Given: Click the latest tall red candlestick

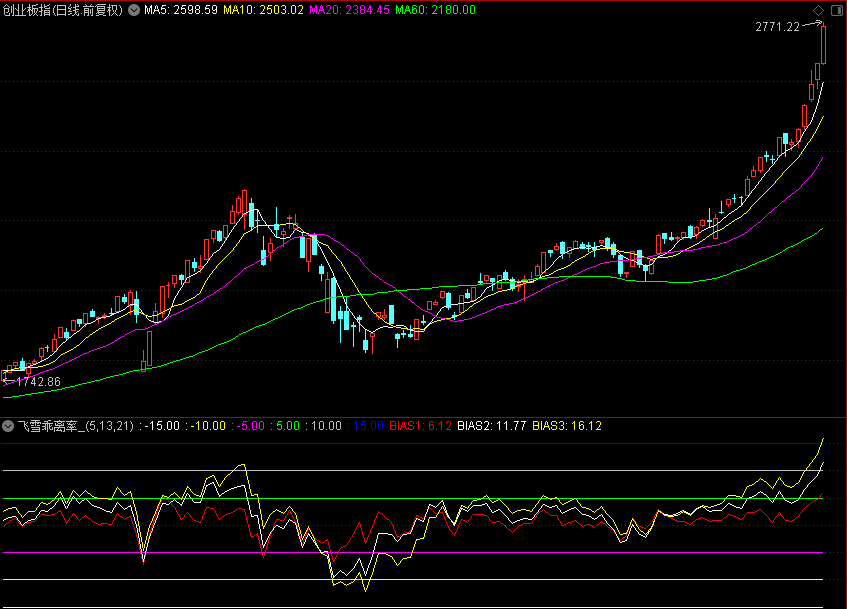Looking at the screenshot, I should coord(823,44).
